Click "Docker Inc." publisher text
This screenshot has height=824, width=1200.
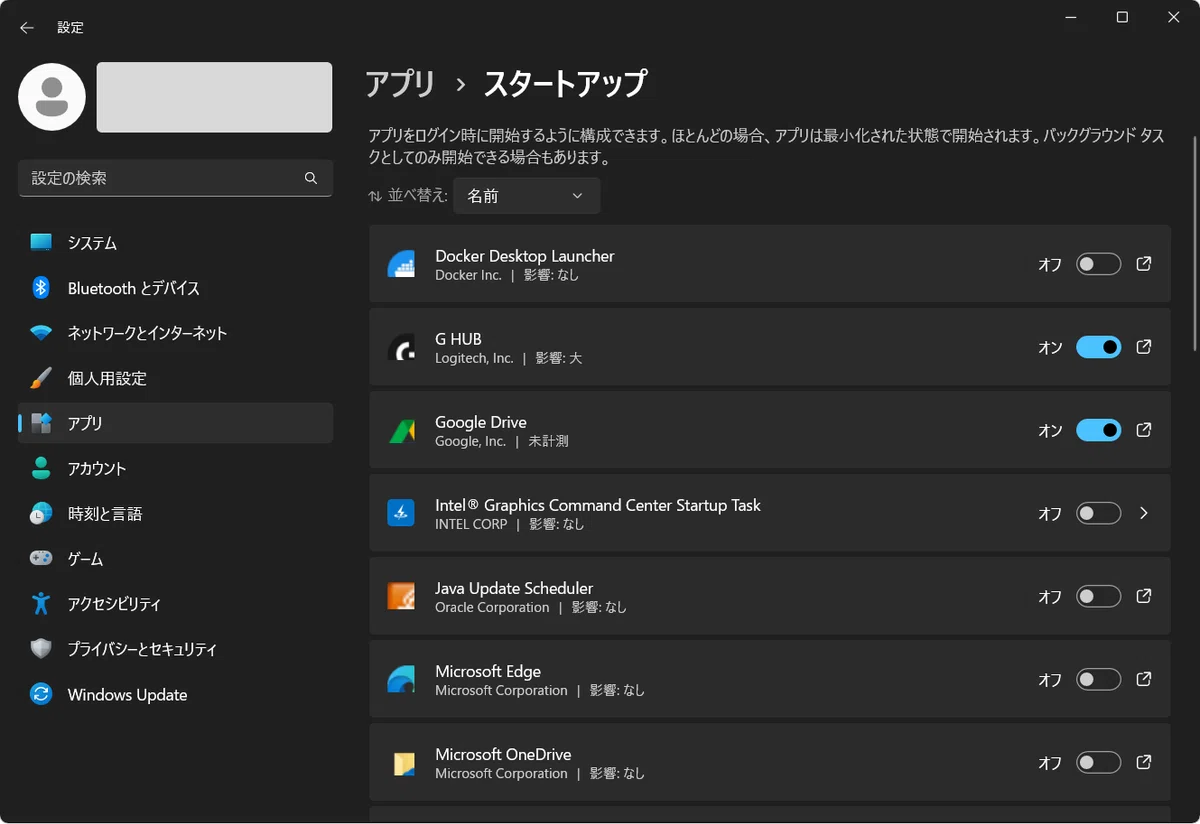click(x=468, y=275)
